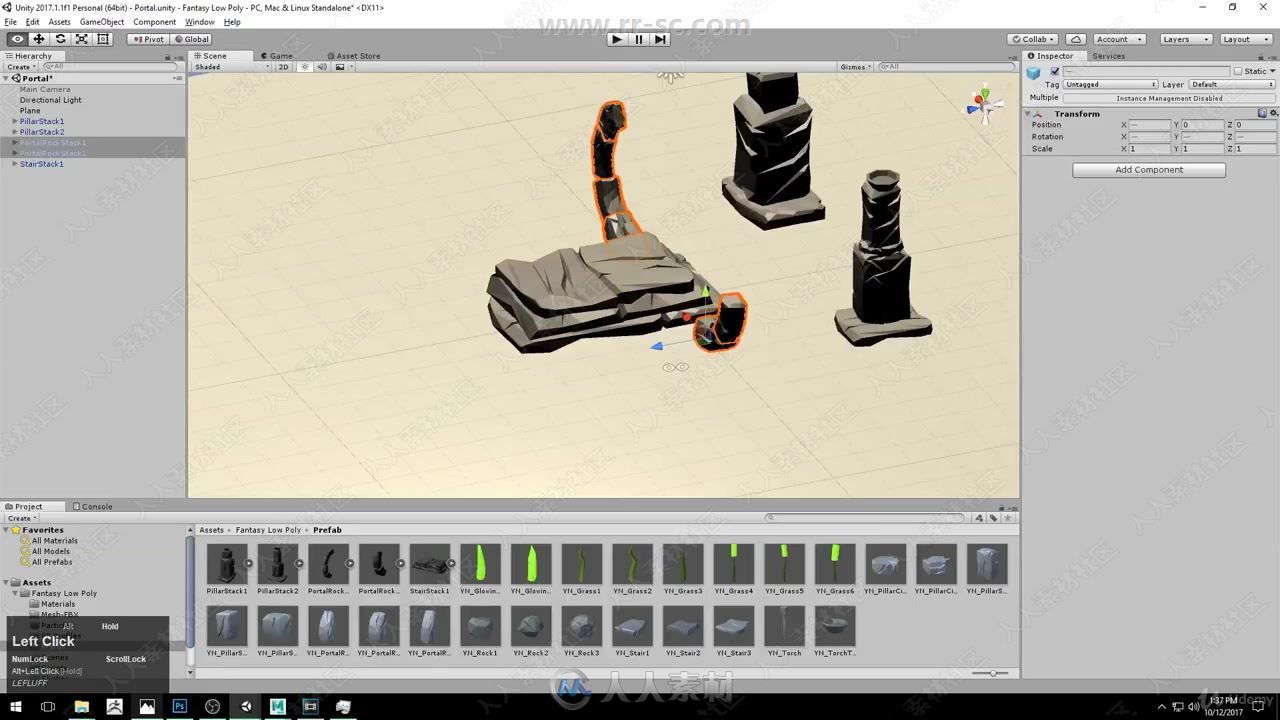1280x720 pixels.
Task: Open File Explorer from the taskbar
Action: [x=82, y=706]
